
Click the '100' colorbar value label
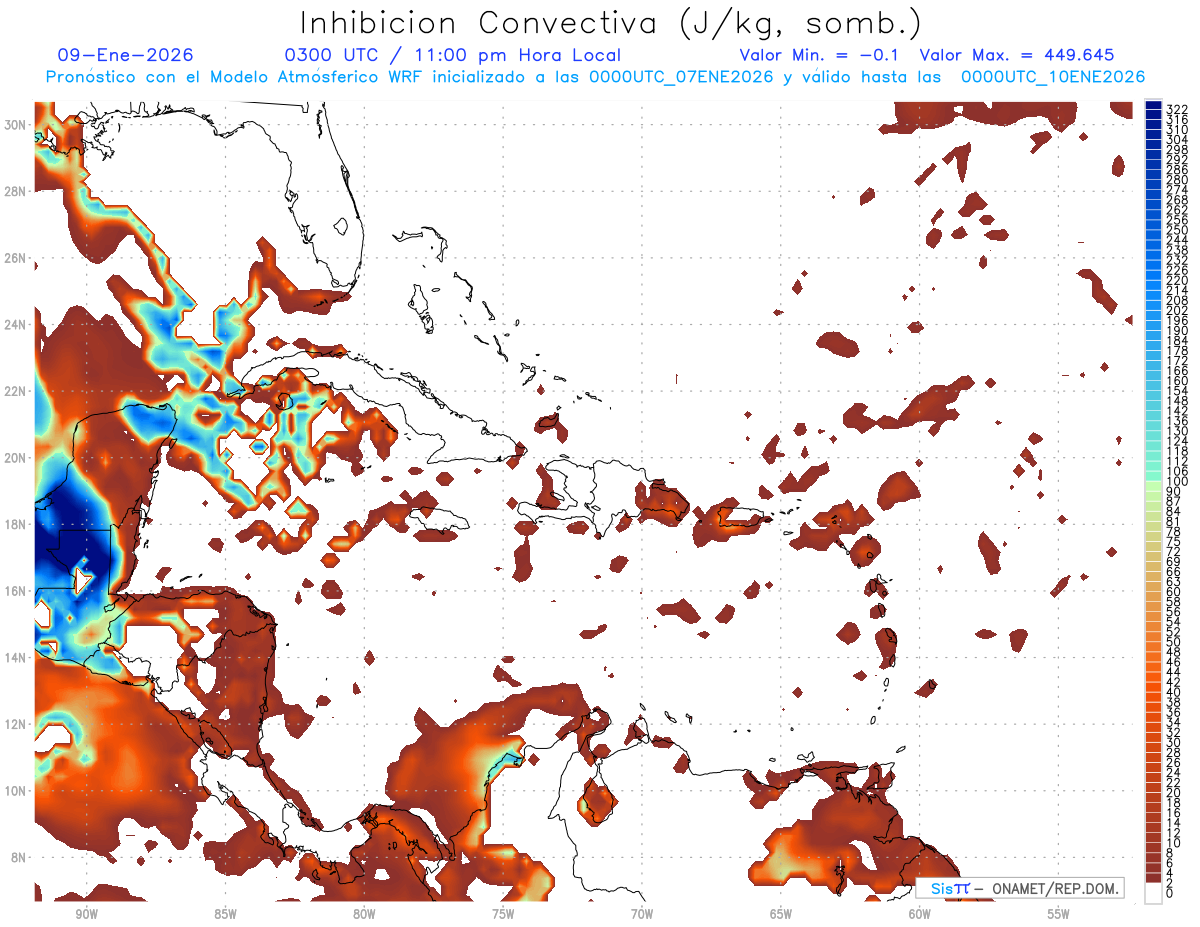click(1177, 483)
